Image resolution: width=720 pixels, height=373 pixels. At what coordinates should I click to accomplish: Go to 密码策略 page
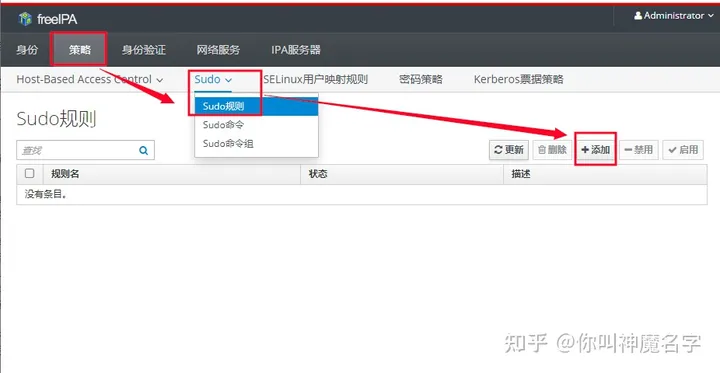(421, 79)
